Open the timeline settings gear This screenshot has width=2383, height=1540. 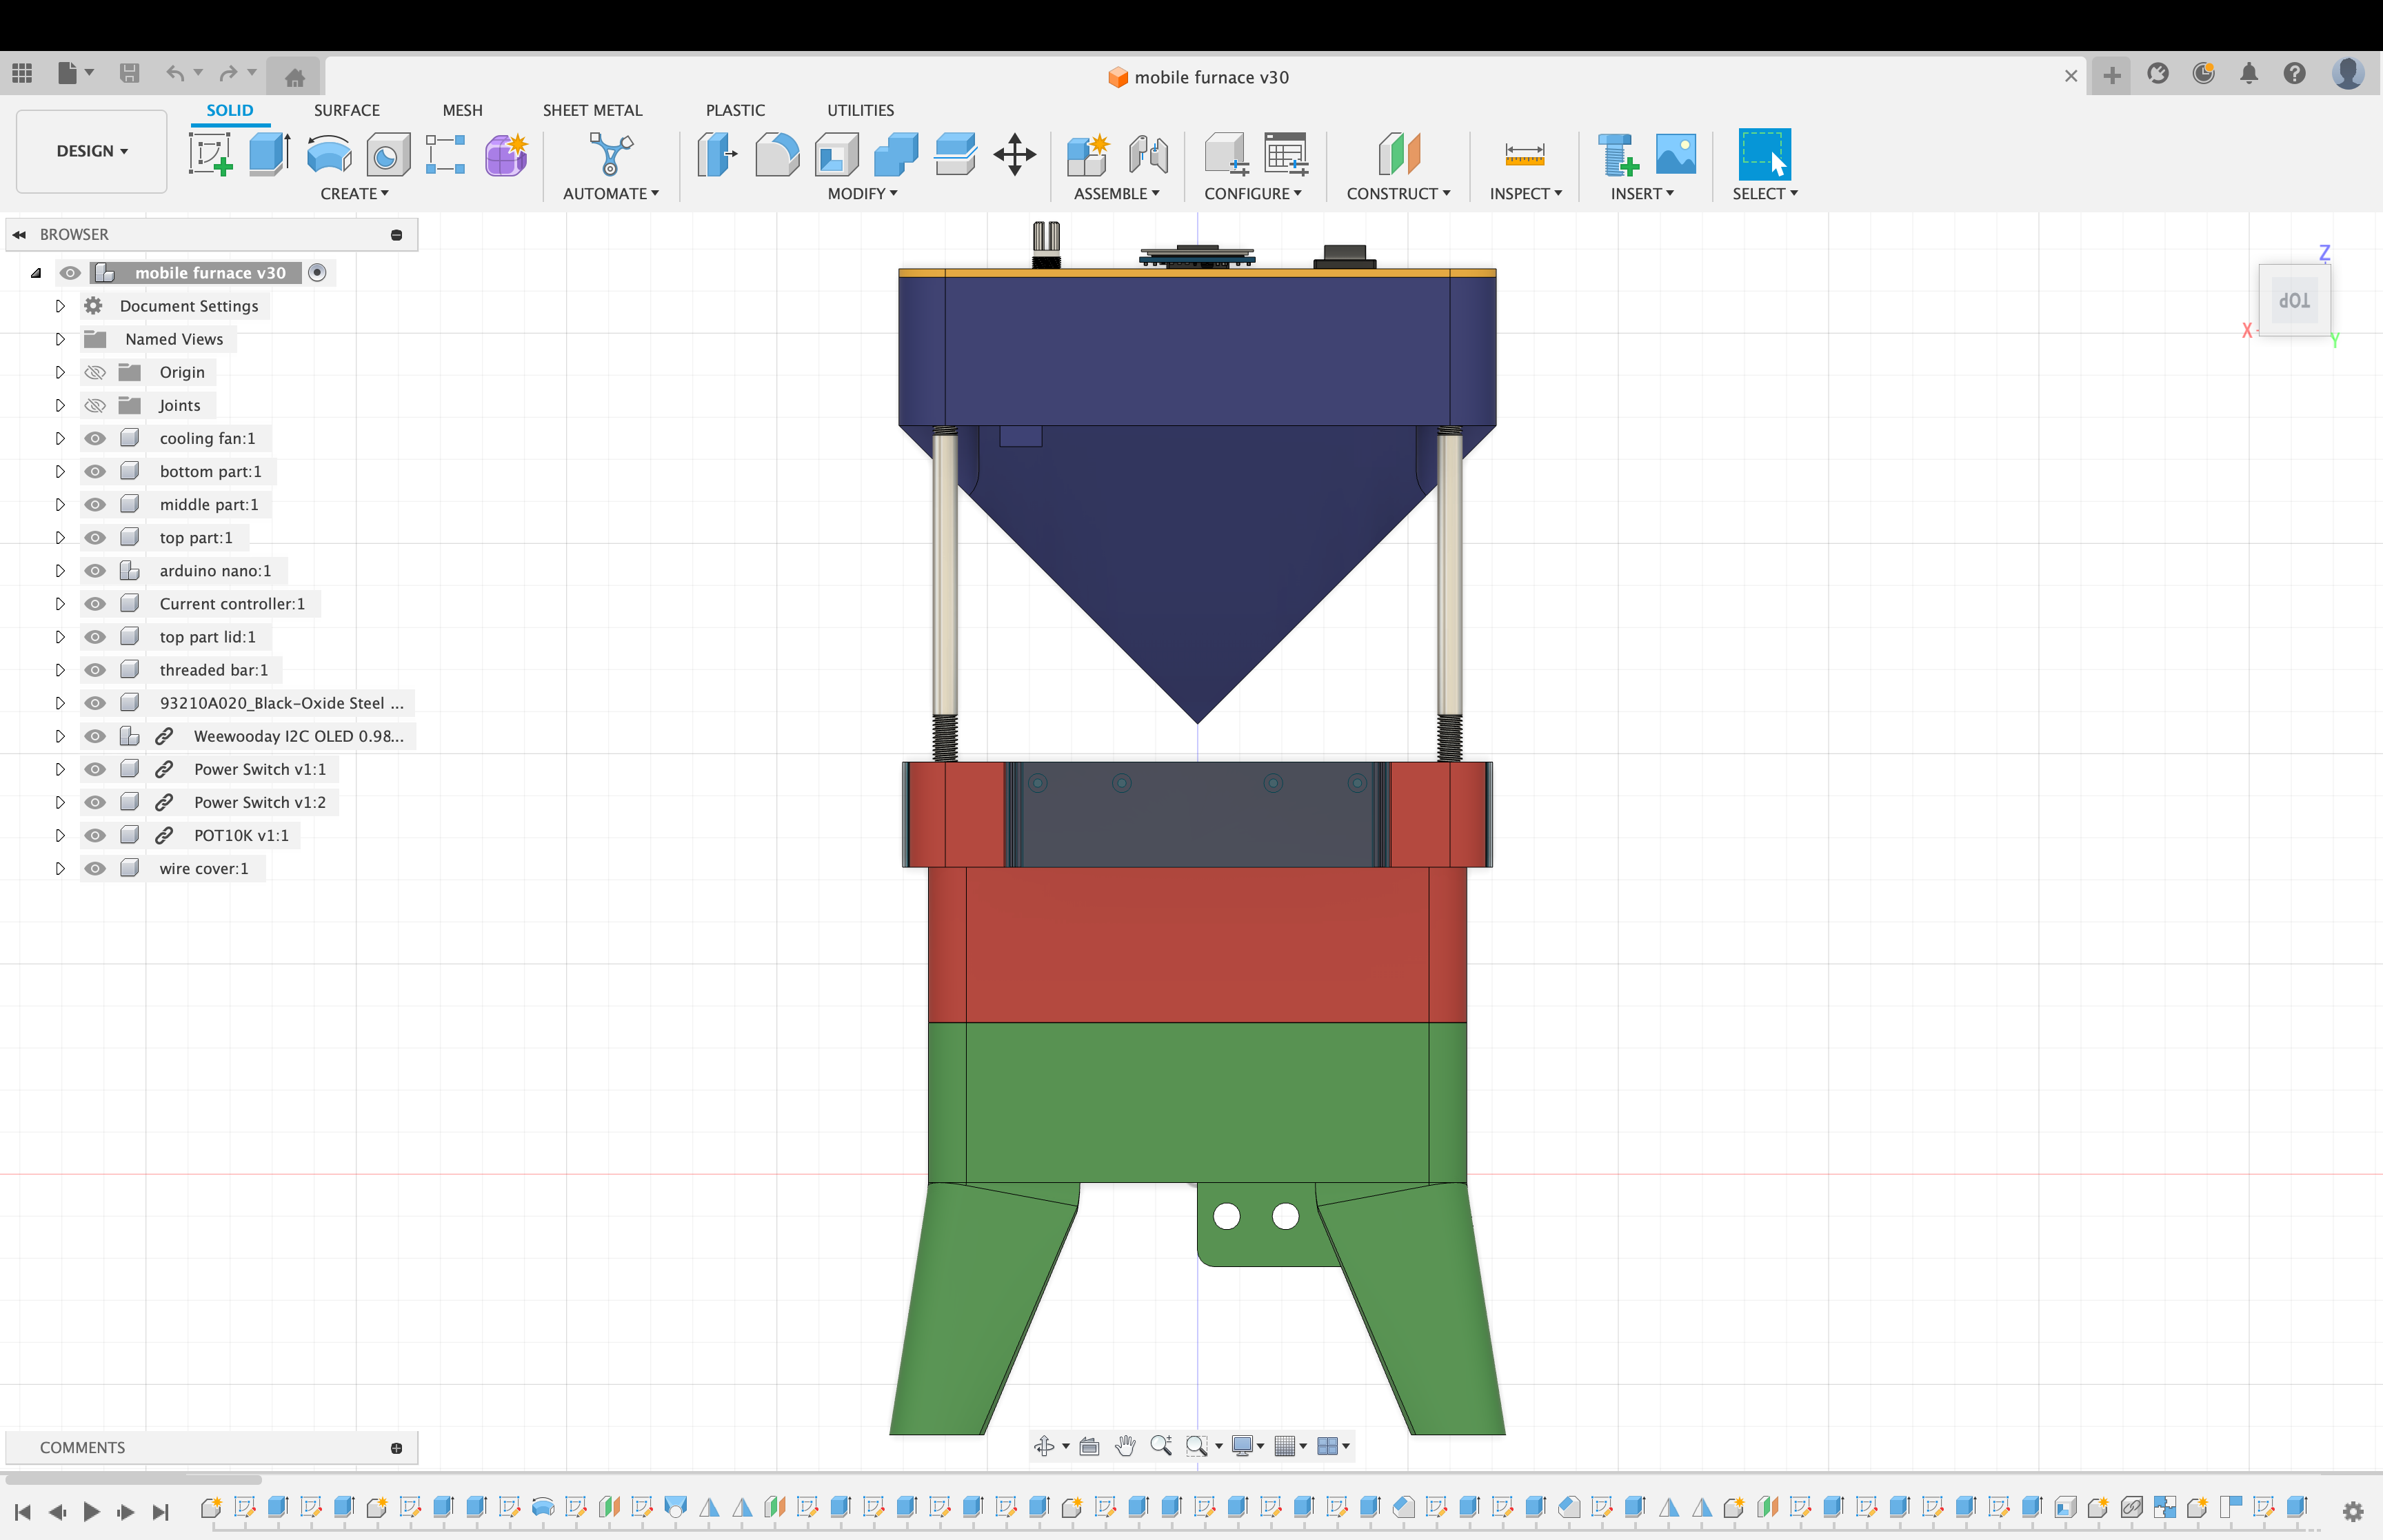point(2353,1511)
